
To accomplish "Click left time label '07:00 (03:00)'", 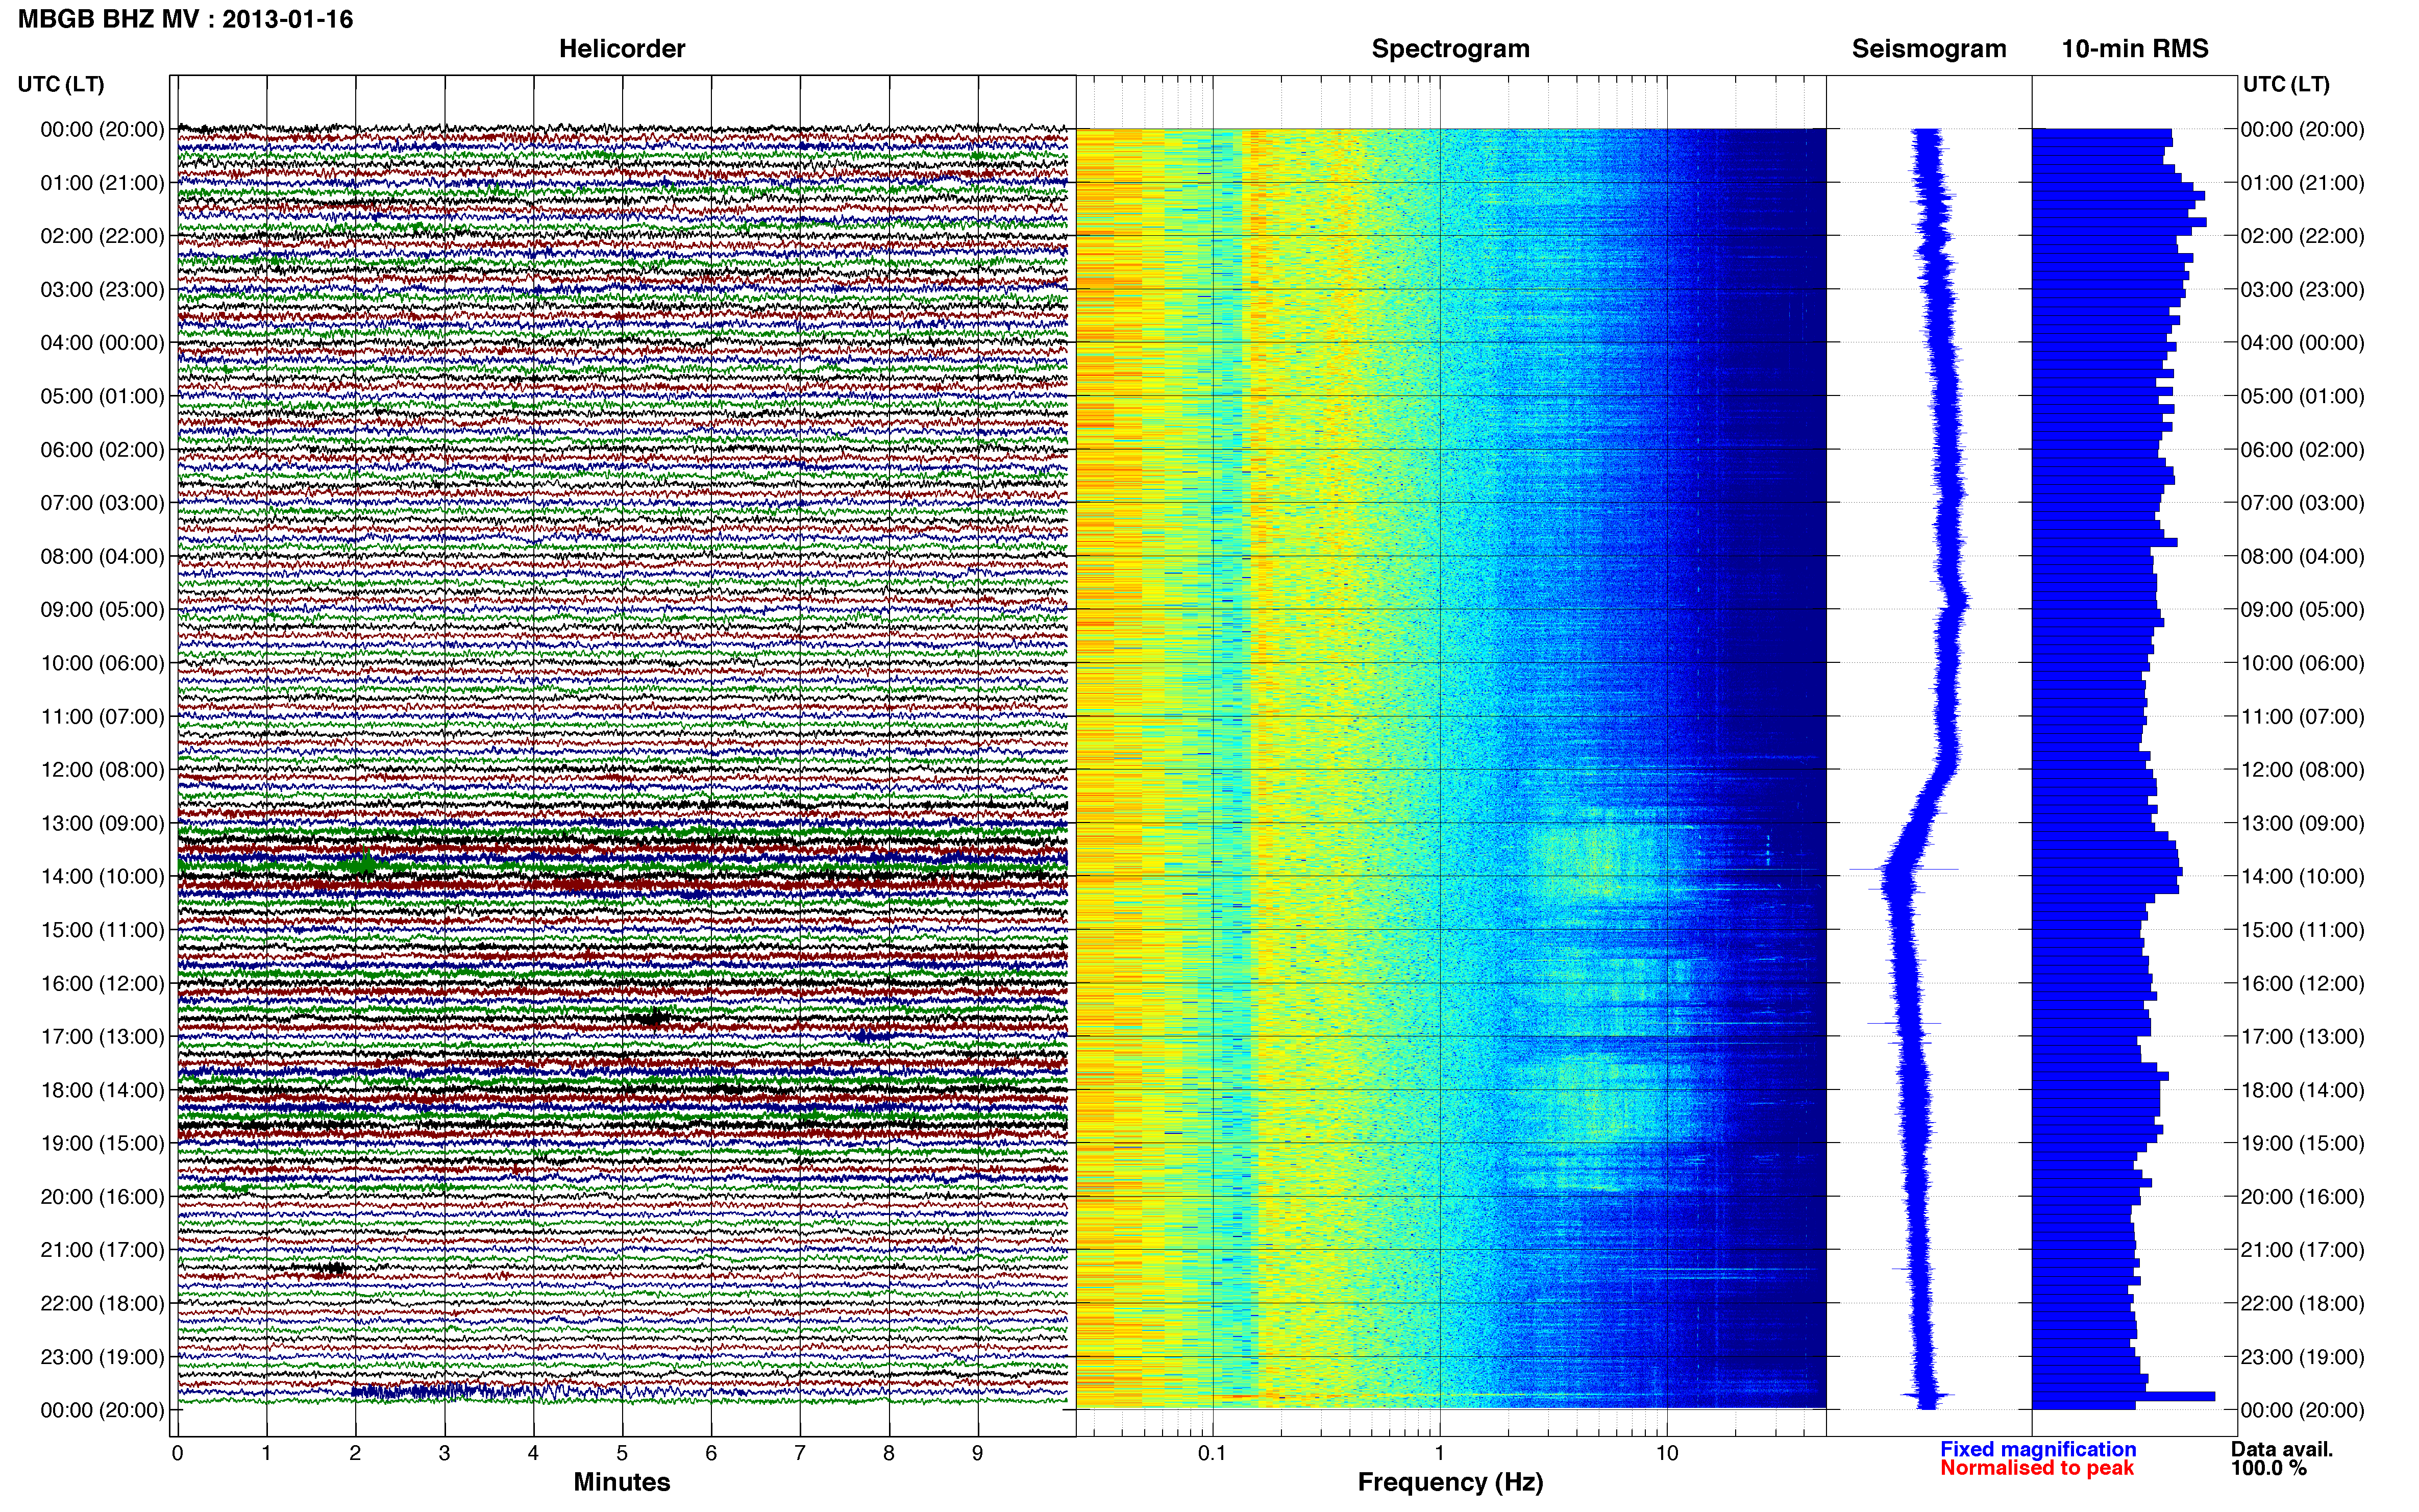I will click(x=102, y=503).
